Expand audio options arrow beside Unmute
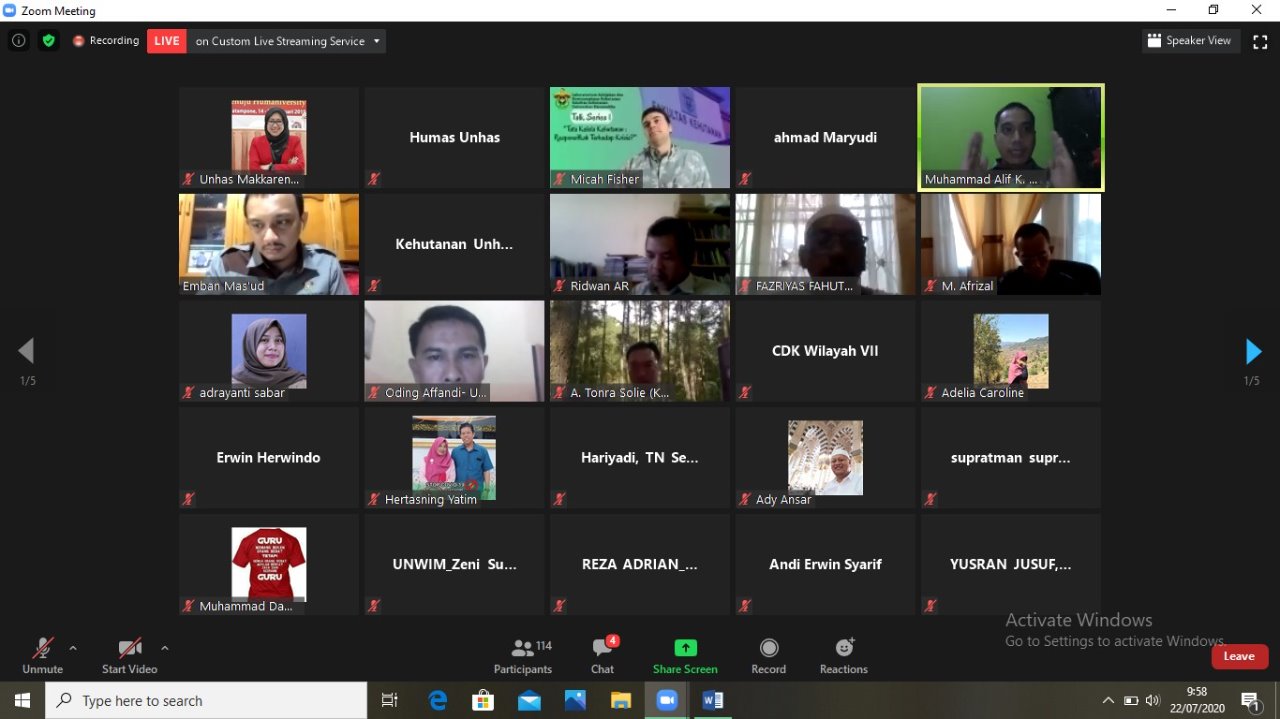 (x=73, y=648)
